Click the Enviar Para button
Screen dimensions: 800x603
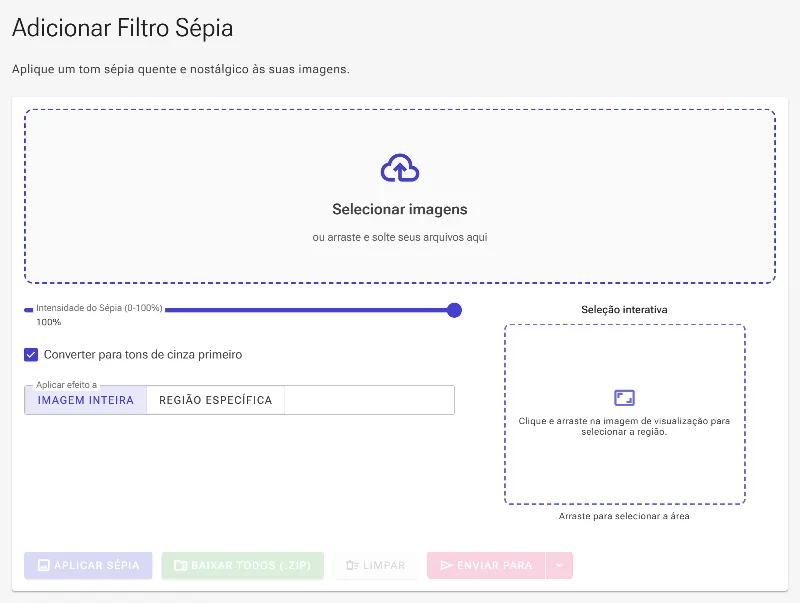tap(486, 565)
